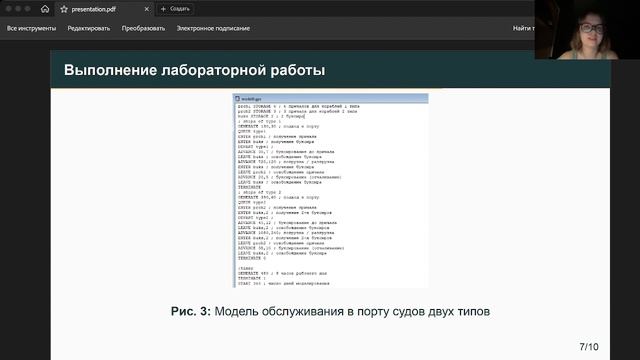Click the model.gps code screenshot
Image resolution: width=640 pixels, height=360 pixels.
pyautogui.click(x=330, y=191)
